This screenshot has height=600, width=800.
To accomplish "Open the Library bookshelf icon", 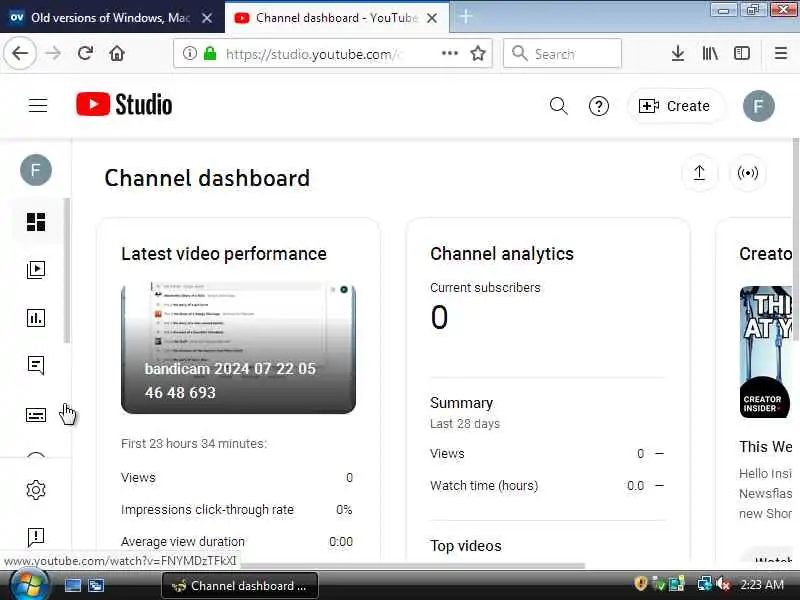I will pyautogui.click(x=710, y=53).
